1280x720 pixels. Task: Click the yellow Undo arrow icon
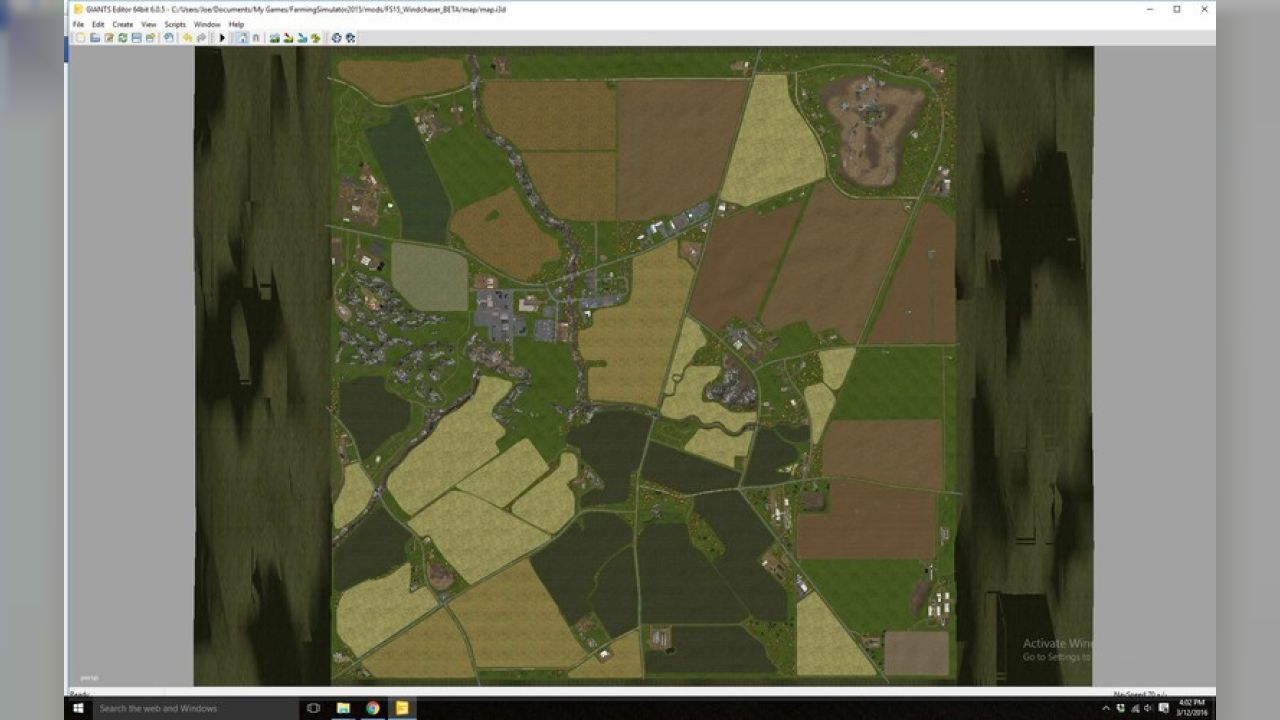187,38
